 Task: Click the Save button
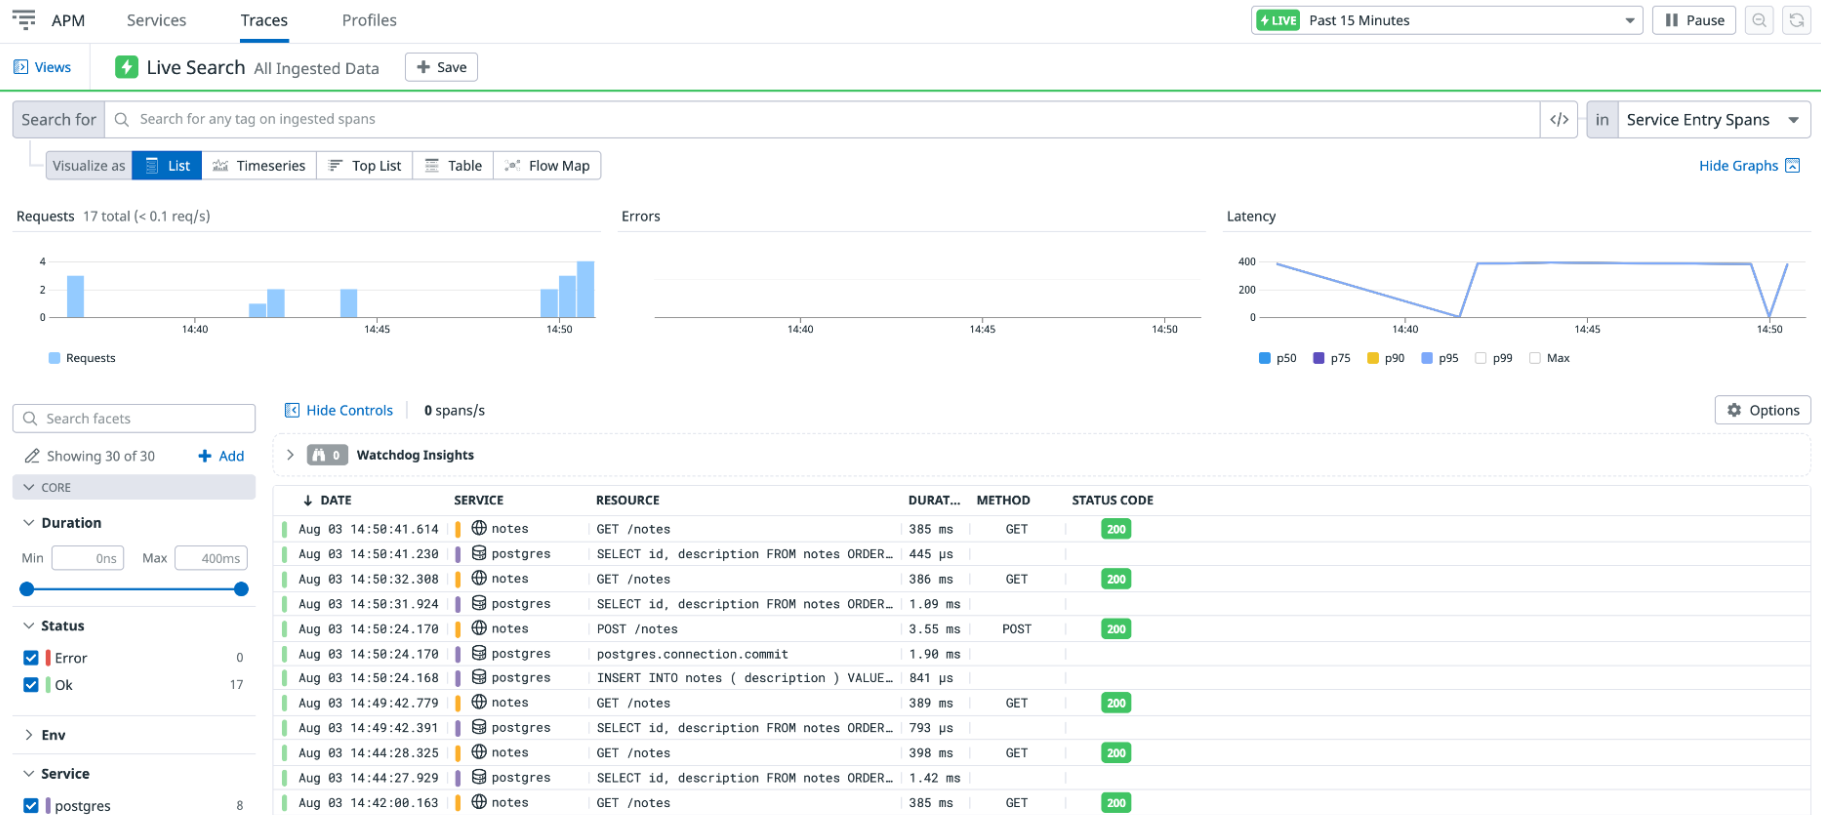(x=441, y=67)
